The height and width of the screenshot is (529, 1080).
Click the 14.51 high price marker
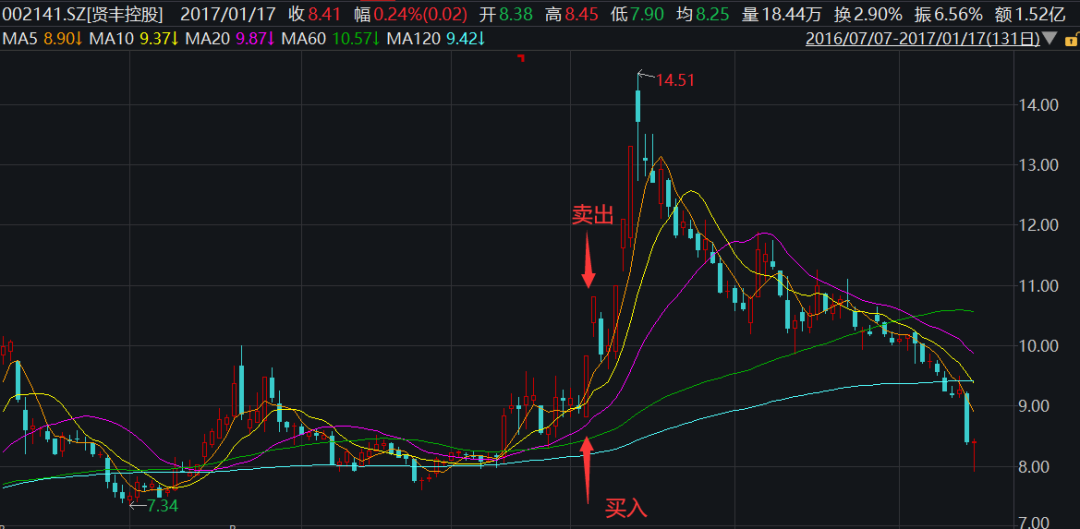[x=672, y=79]
